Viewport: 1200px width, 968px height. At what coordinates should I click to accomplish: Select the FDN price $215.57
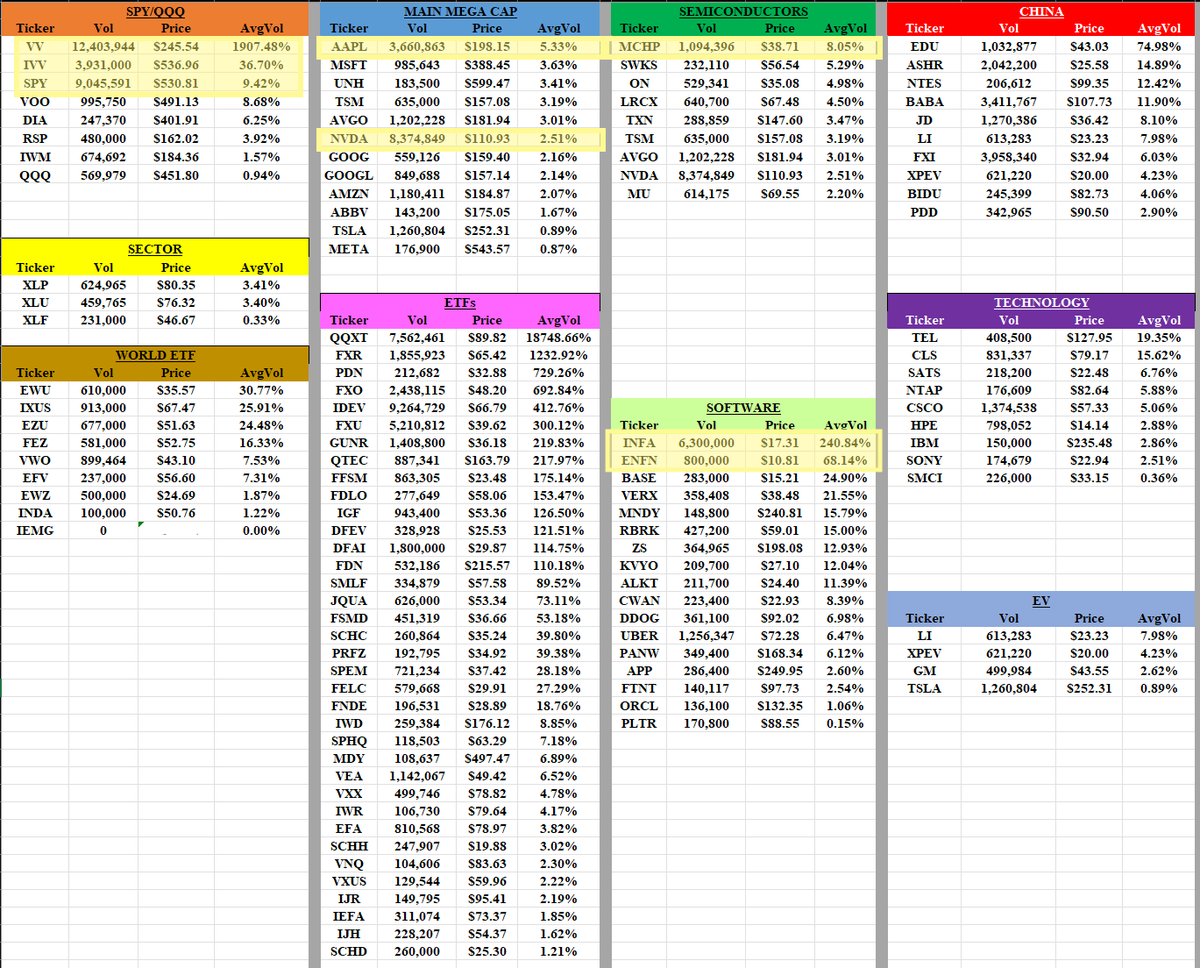487,565
